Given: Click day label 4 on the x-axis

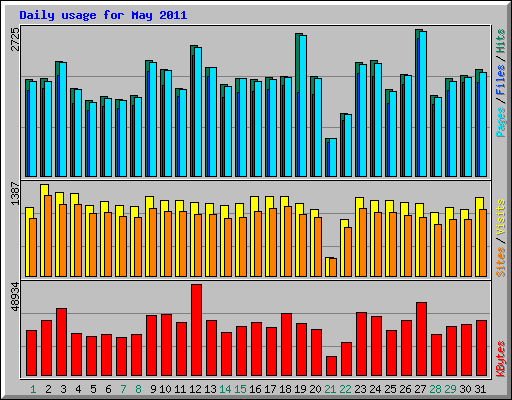Looking at the screenshot, I should (x=78, y=389).
